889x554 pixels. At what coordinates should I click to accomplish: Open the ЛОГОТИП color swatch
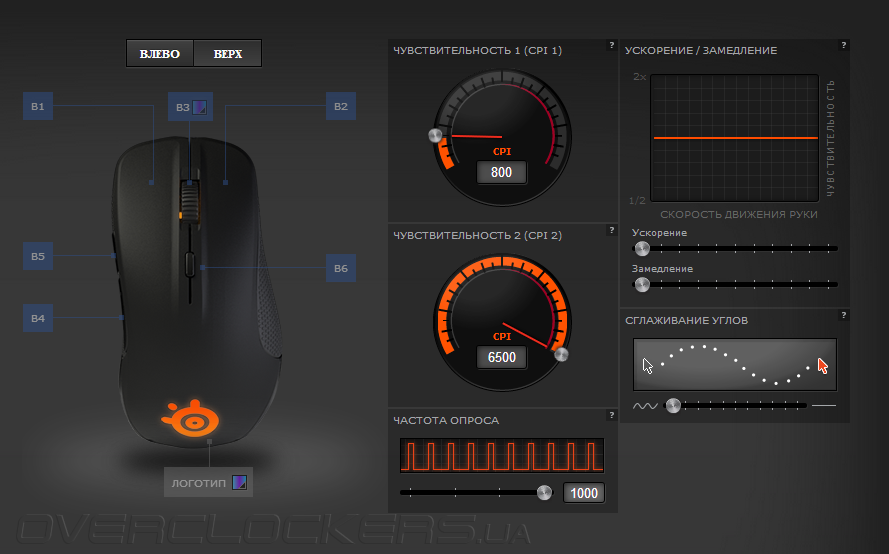point(240,483)
